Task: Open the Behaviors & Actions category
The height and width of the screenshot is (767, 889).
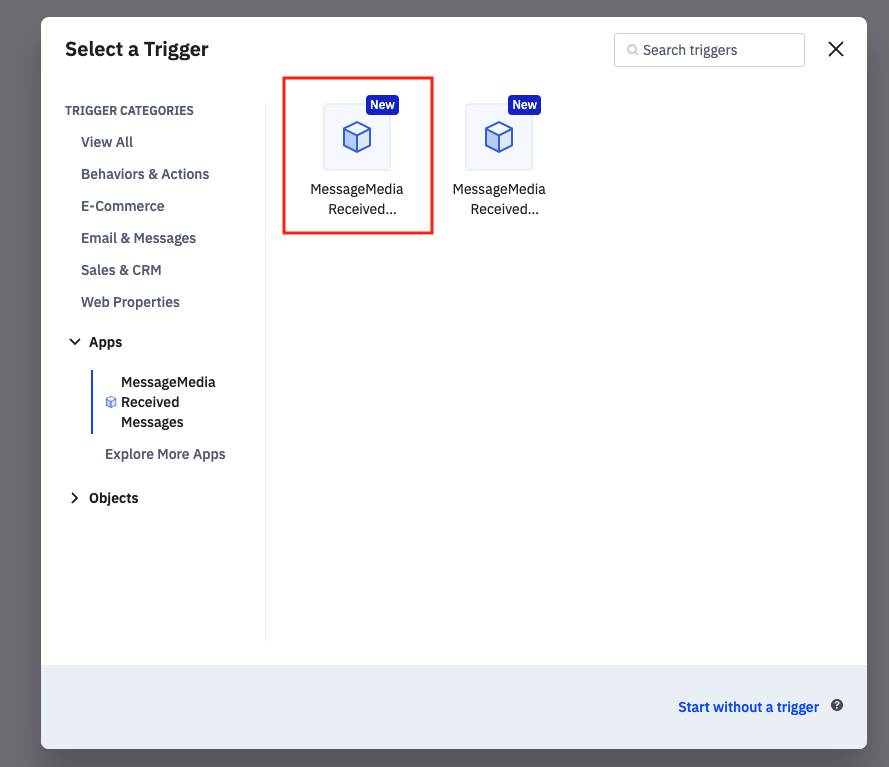Action: [145, 174]
